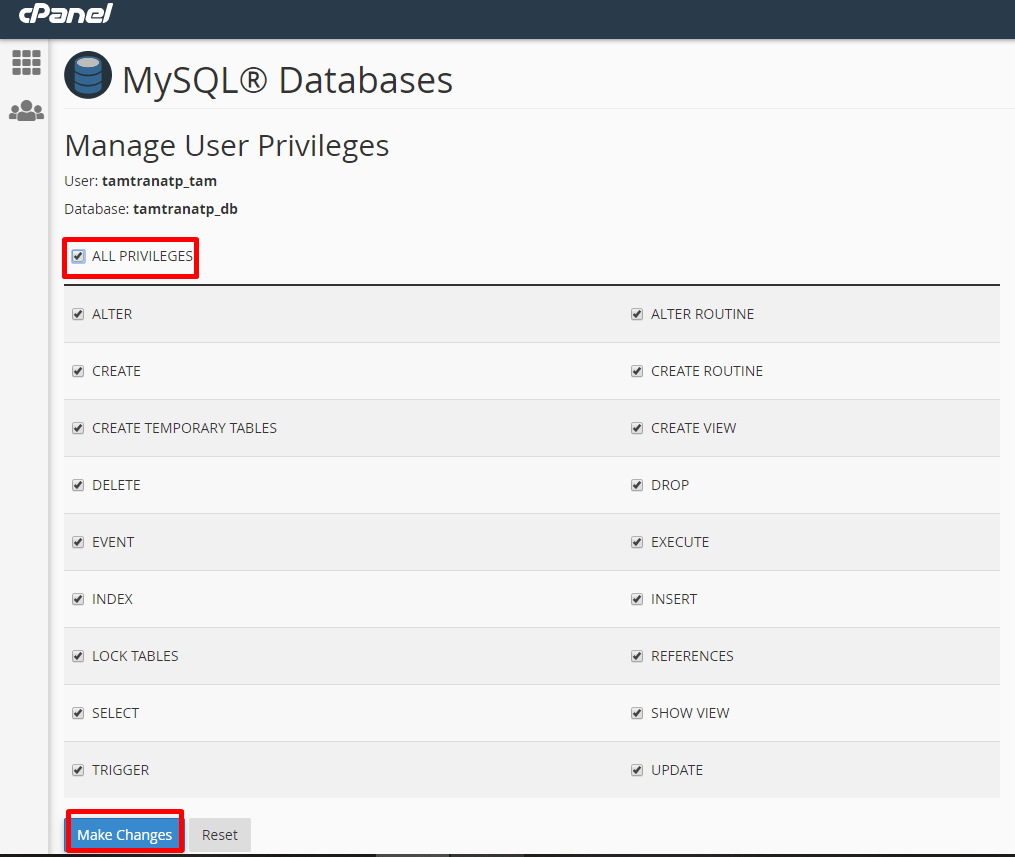
Task: Uncheck the DELETE privilege
Action: coord(78,485)
